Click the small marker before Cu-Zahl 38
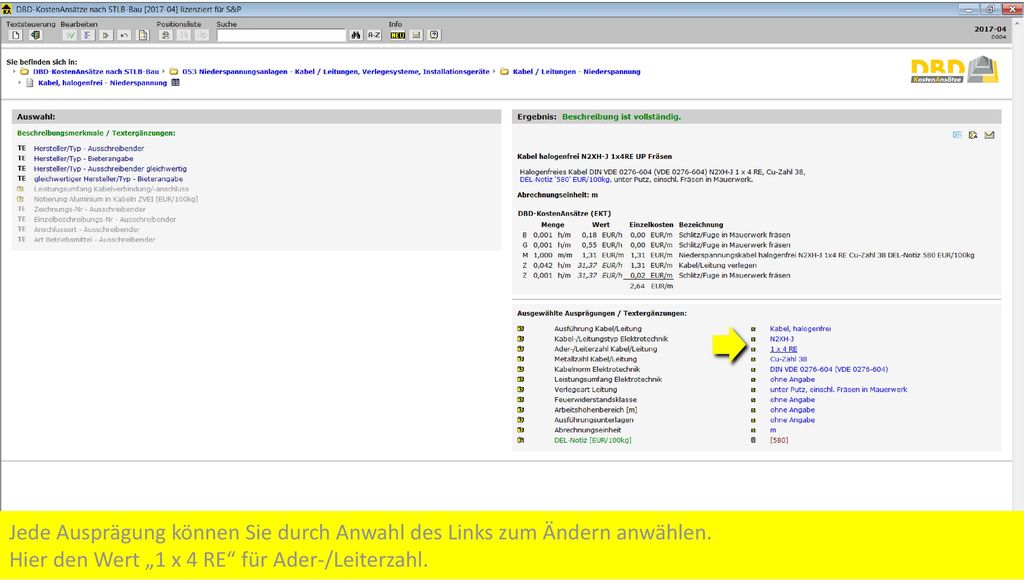 coord(753,359)
